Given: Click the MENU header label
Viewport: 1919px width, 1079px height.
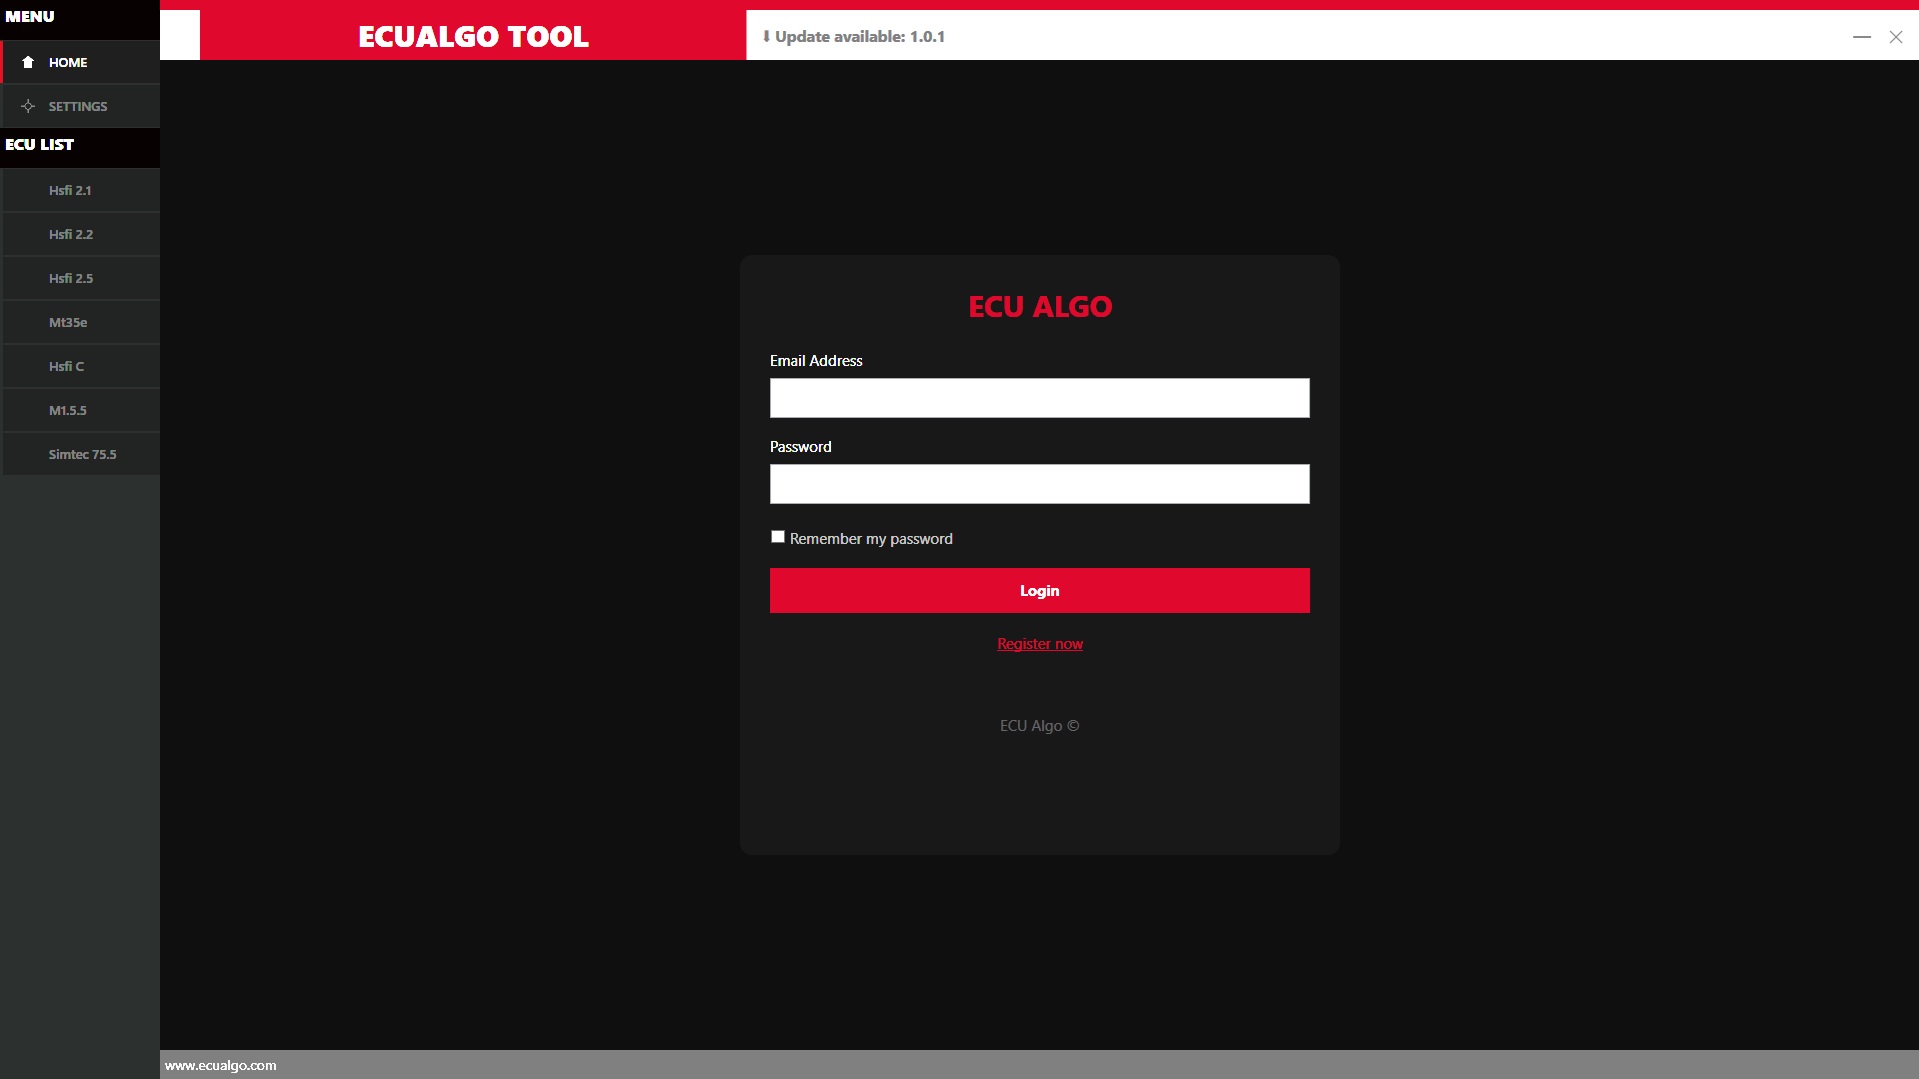Looking at the screenshot, I should click(x=30, y=17).
